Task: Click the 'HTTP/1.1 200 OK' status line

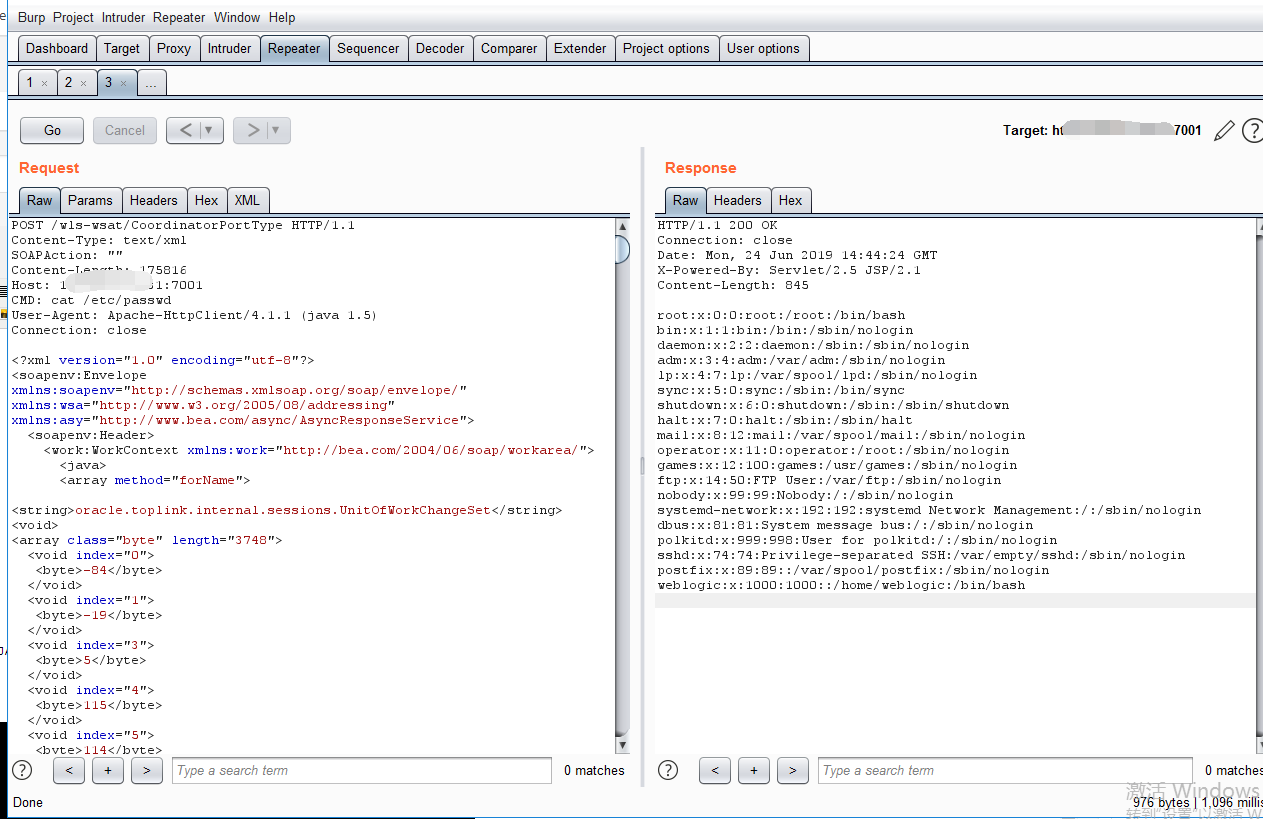Action: point(717,225)
